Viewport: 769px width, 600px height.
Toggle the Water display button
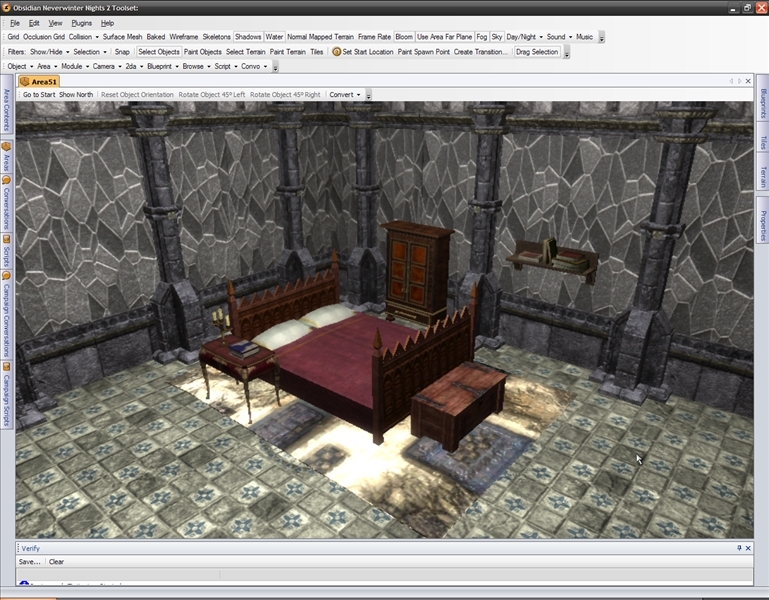[x=274, y=37]
